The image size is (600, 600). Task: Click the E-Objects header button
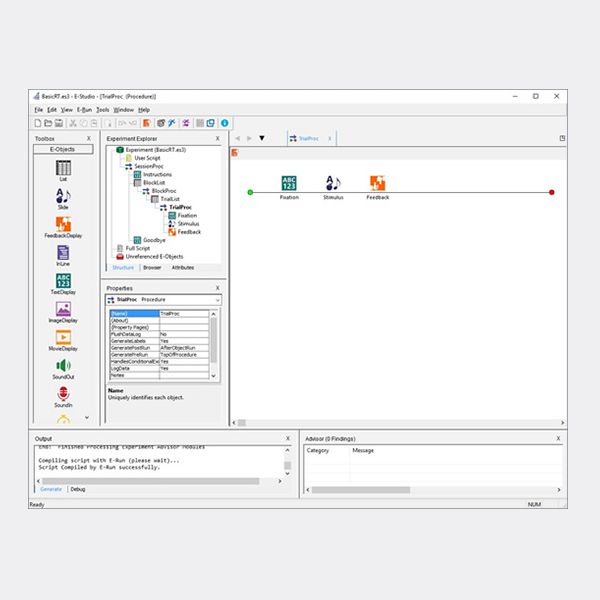click(63, 149)
